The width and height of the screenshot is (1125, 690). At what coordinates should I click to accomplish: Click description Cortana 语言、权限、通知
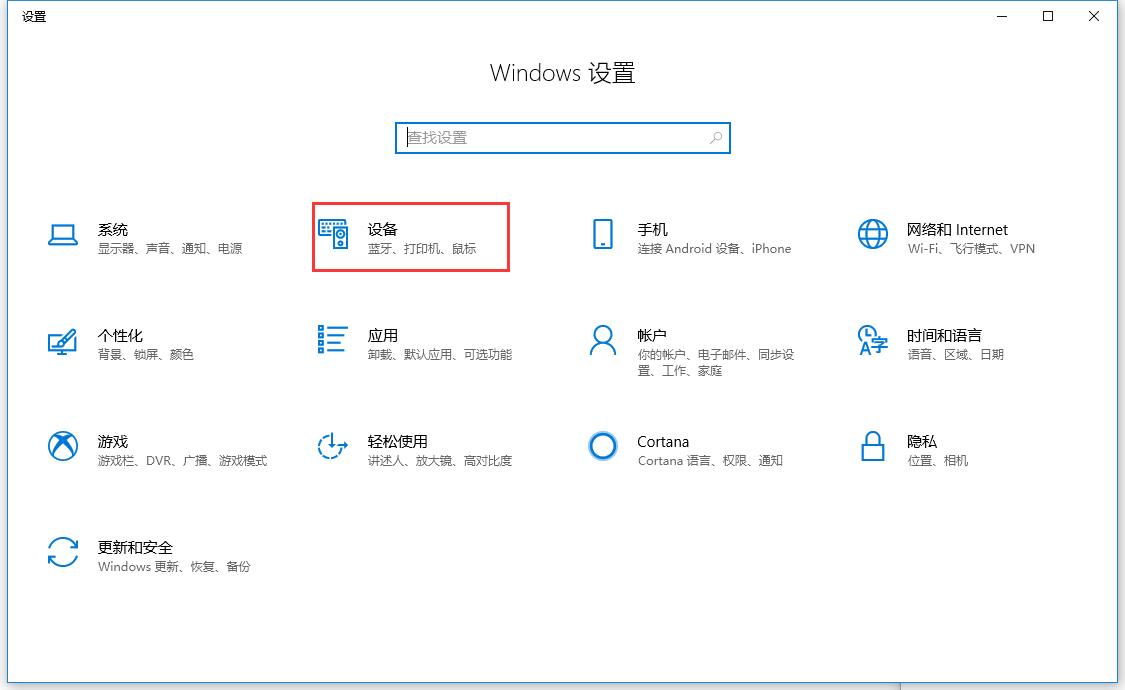pos(710,461)
